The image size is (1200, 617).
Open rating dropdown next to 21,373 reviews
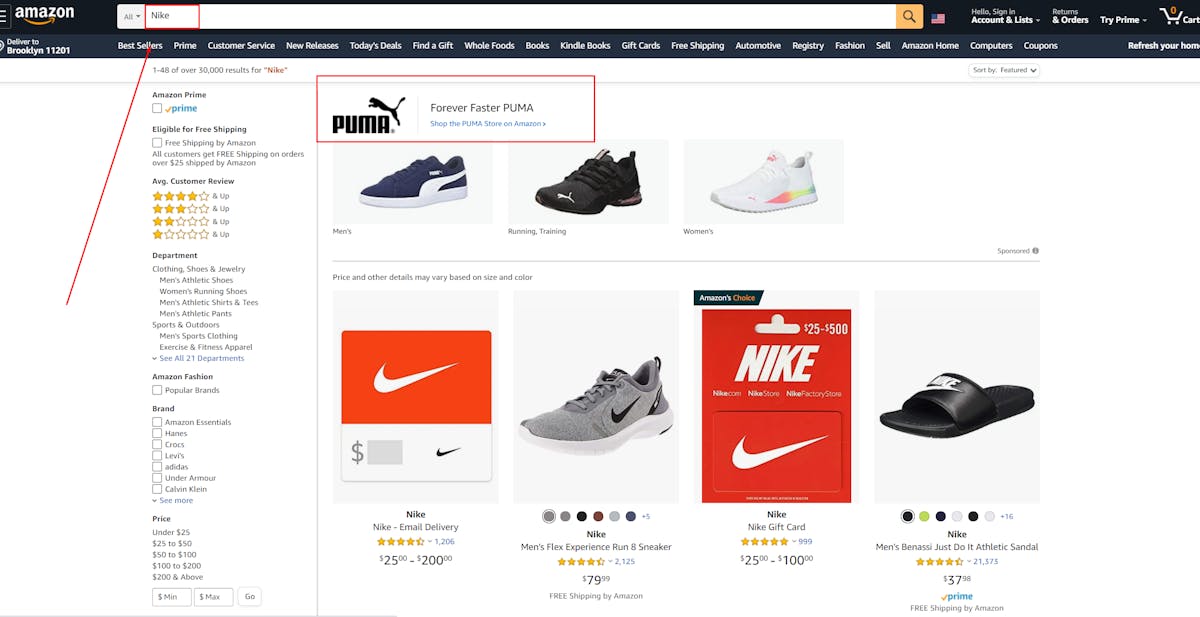[969, 561]
